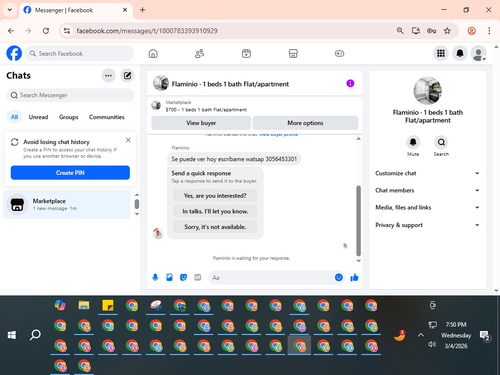The image size is (500, 375).
Task: Bookmark this page with the star icon
Action: click(x=447, y=31)
